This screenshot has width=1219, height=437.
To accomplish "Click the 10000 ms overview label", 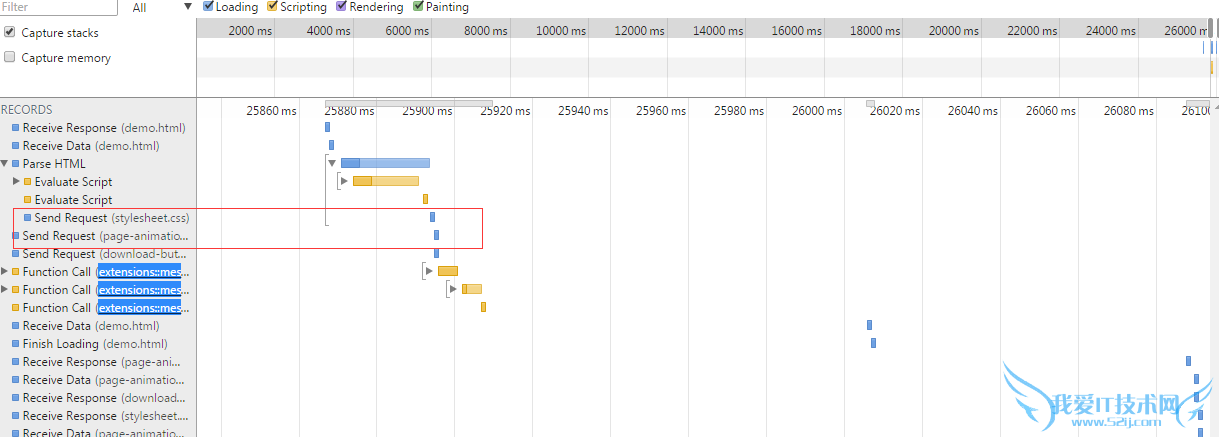I will (x=561, y=31).
